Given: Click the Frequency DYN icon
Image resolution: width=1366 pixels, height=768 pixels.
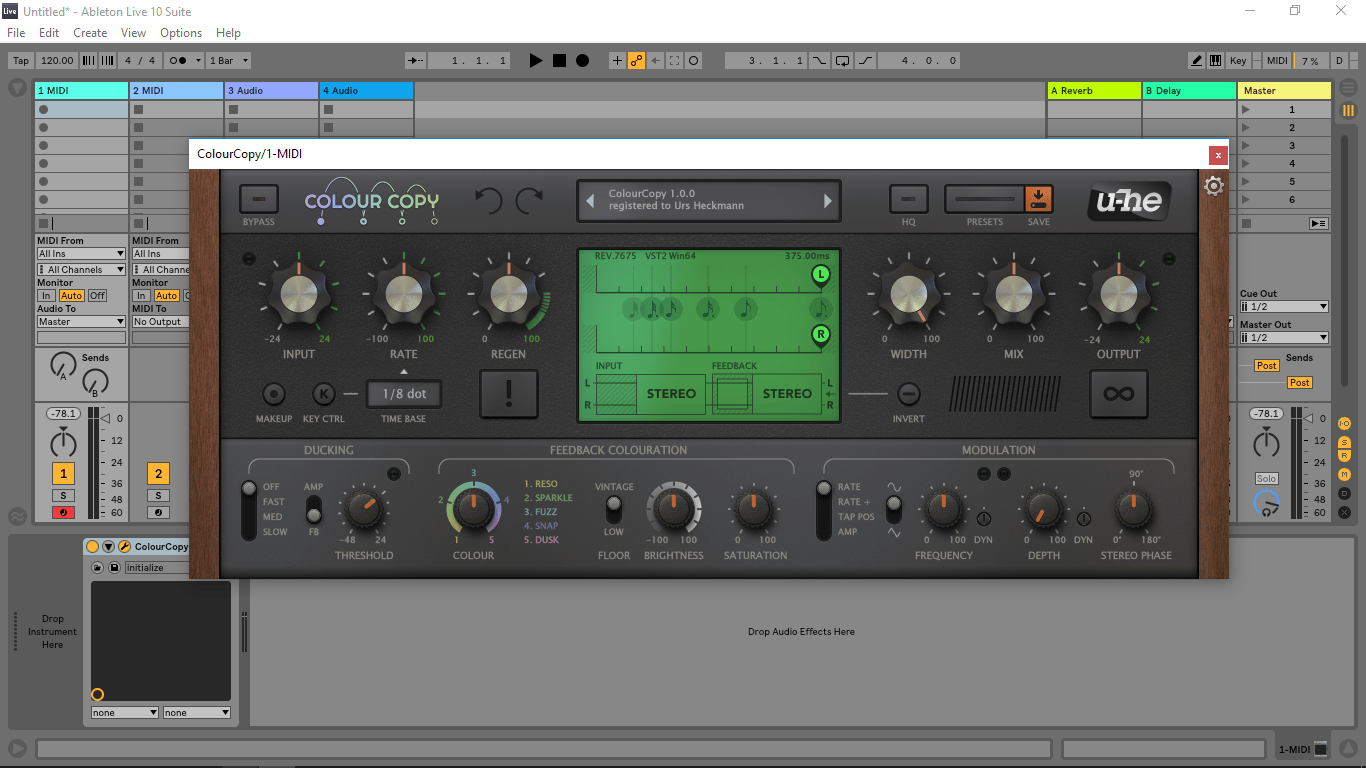Looking at the screenshot, I should pos(983,518).
